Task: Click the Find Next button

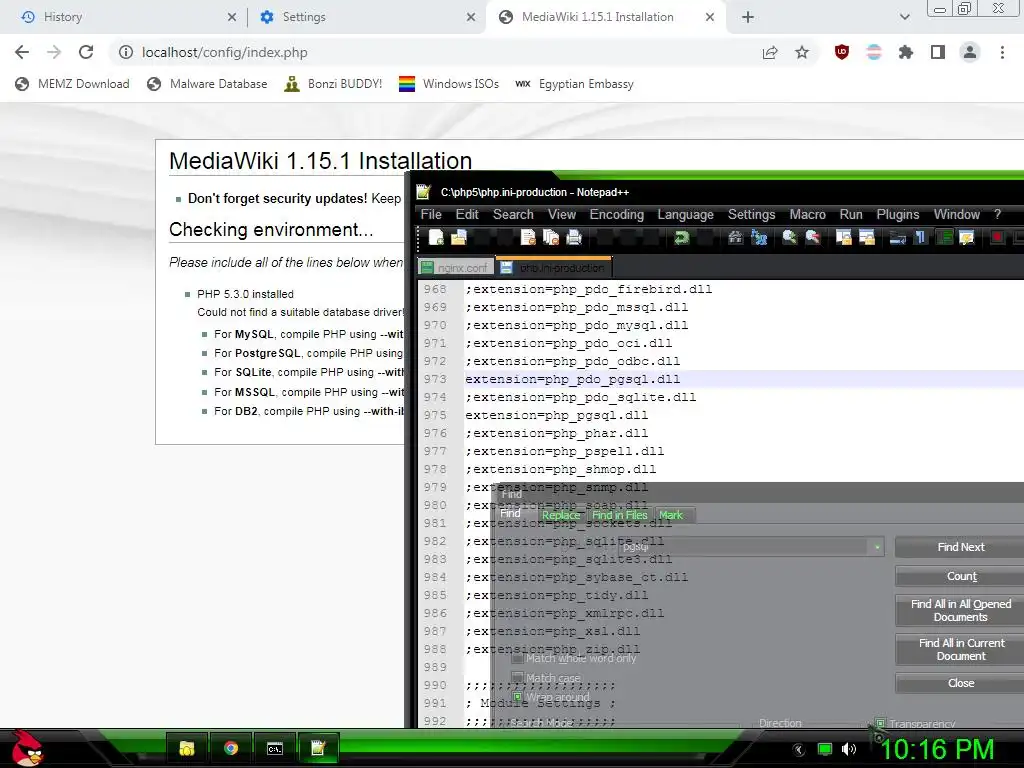Action: (x=961, y=547)
